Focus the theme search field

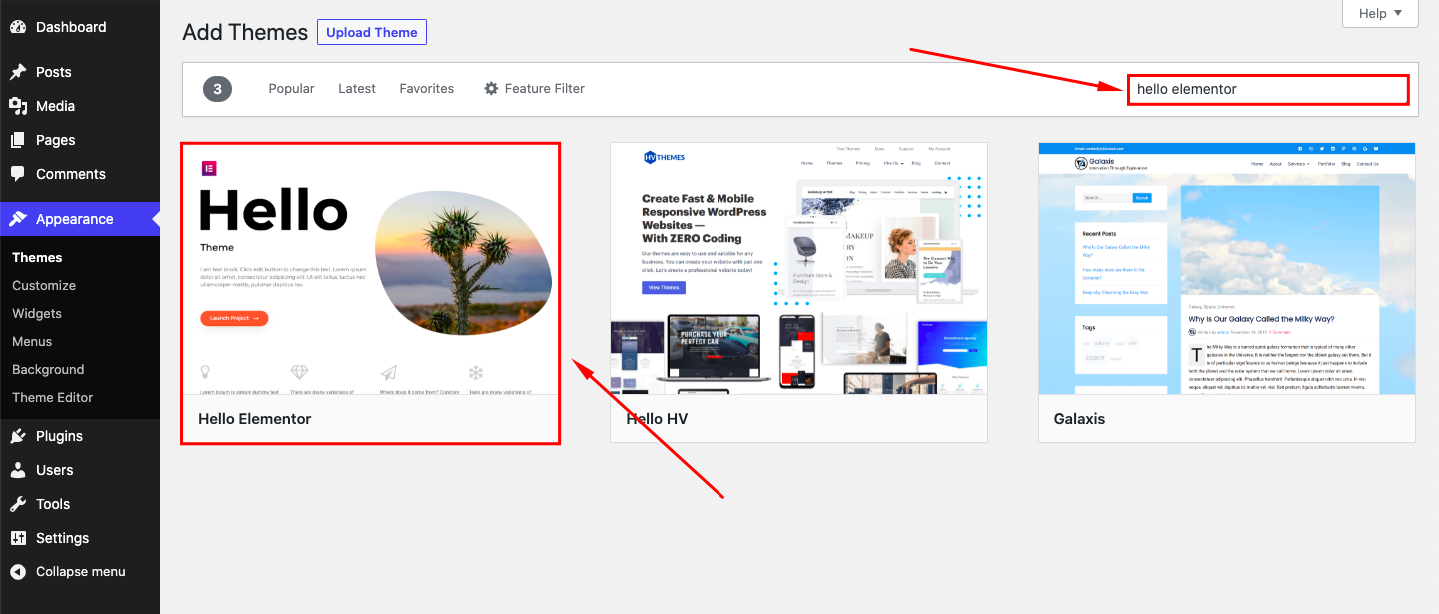(x=1268, y=89)
